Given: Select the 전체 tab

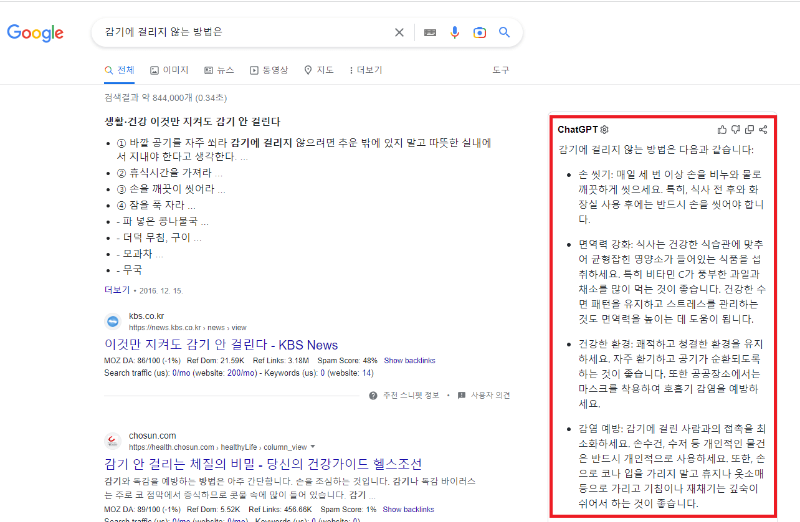Looking at the screenshot, I should coord(119,70).
